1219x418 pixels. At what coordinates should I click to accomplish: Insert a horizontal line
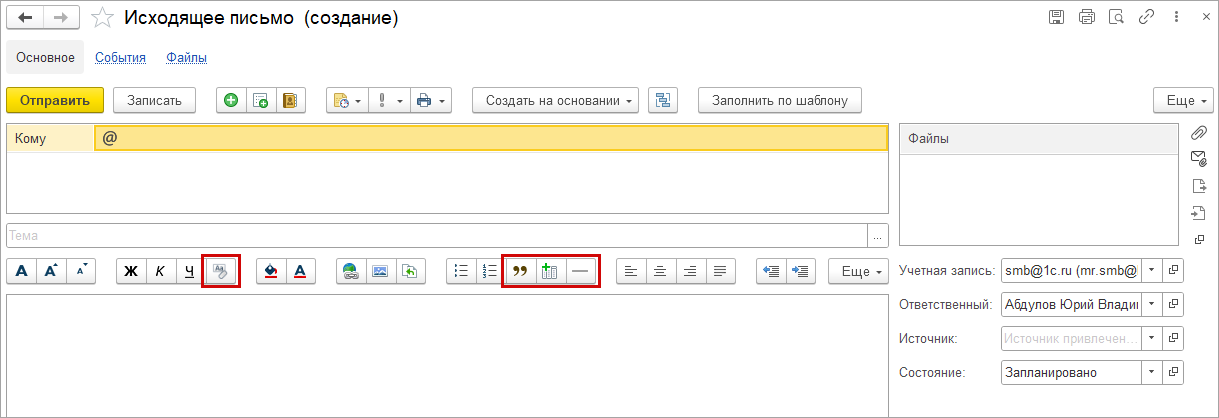tap(580, 271)
